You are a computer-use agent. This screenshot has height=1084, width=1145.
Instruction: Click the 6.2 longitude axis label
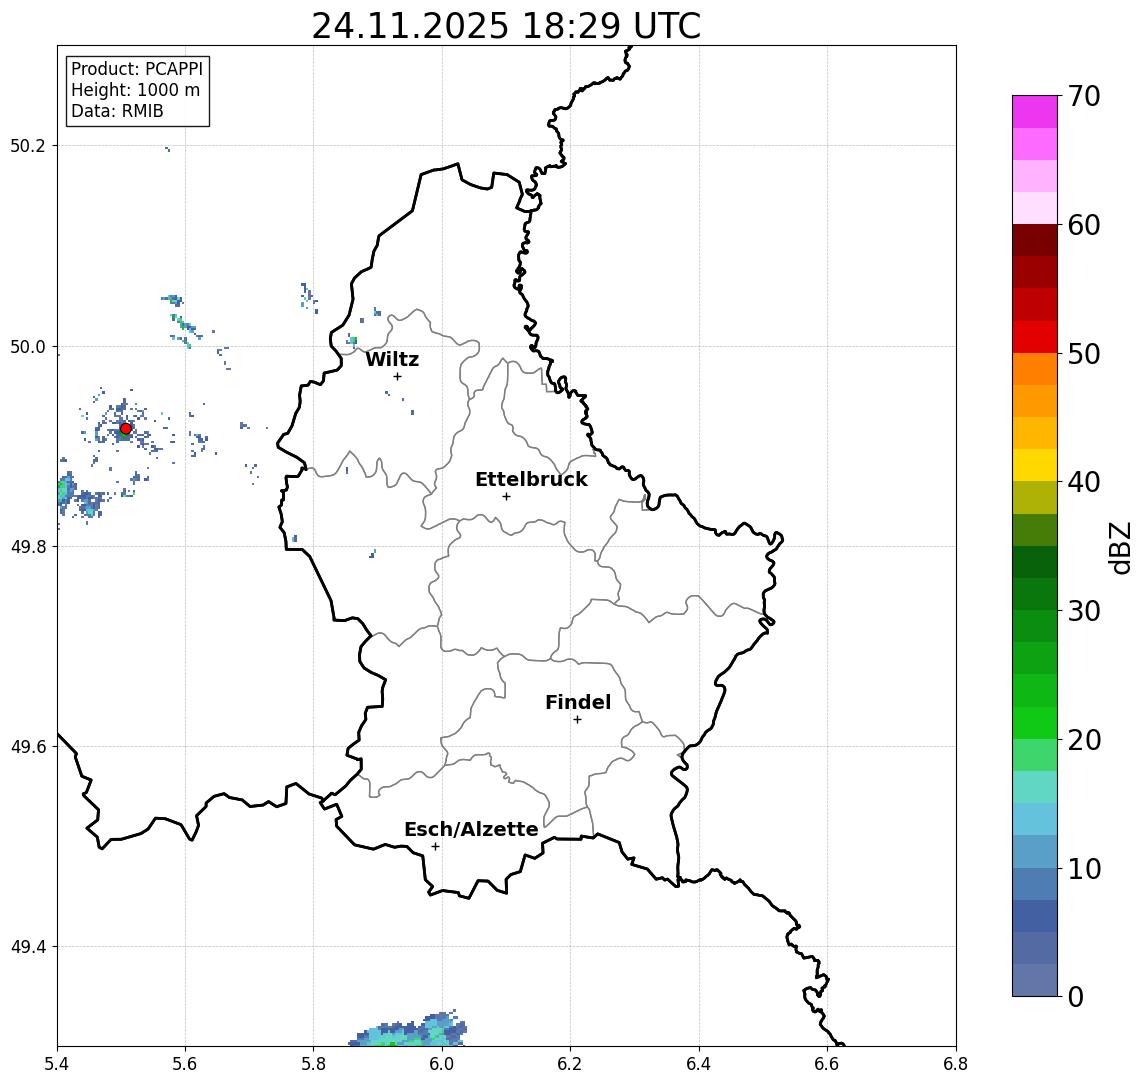point(570,1064)
